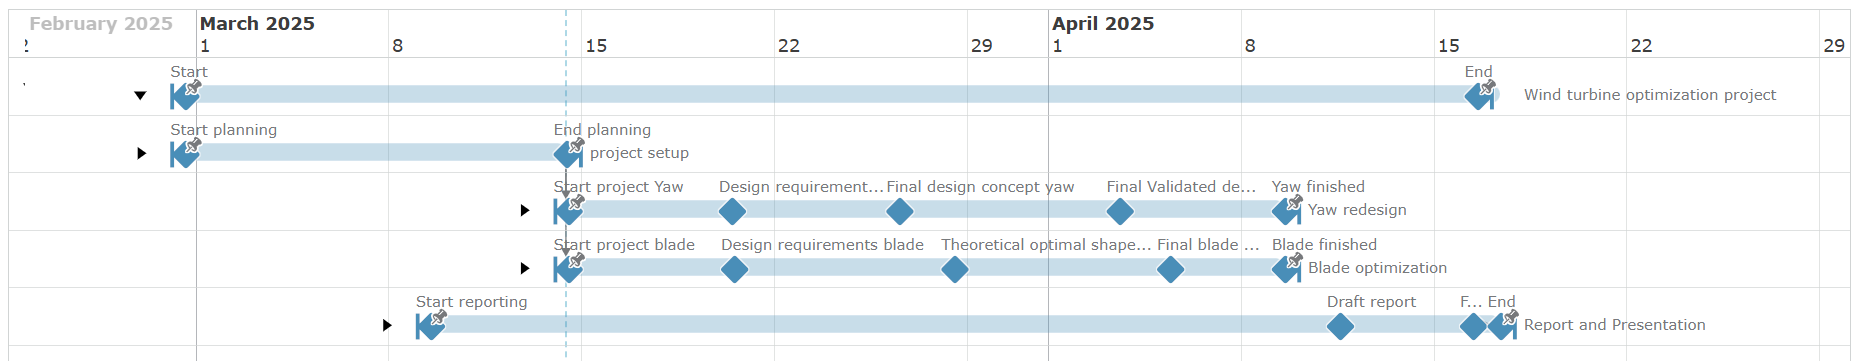The width and height of the screenshot is (1857, 361).
Task: Expand the project setup row arrow
Action: coord(142,153)
